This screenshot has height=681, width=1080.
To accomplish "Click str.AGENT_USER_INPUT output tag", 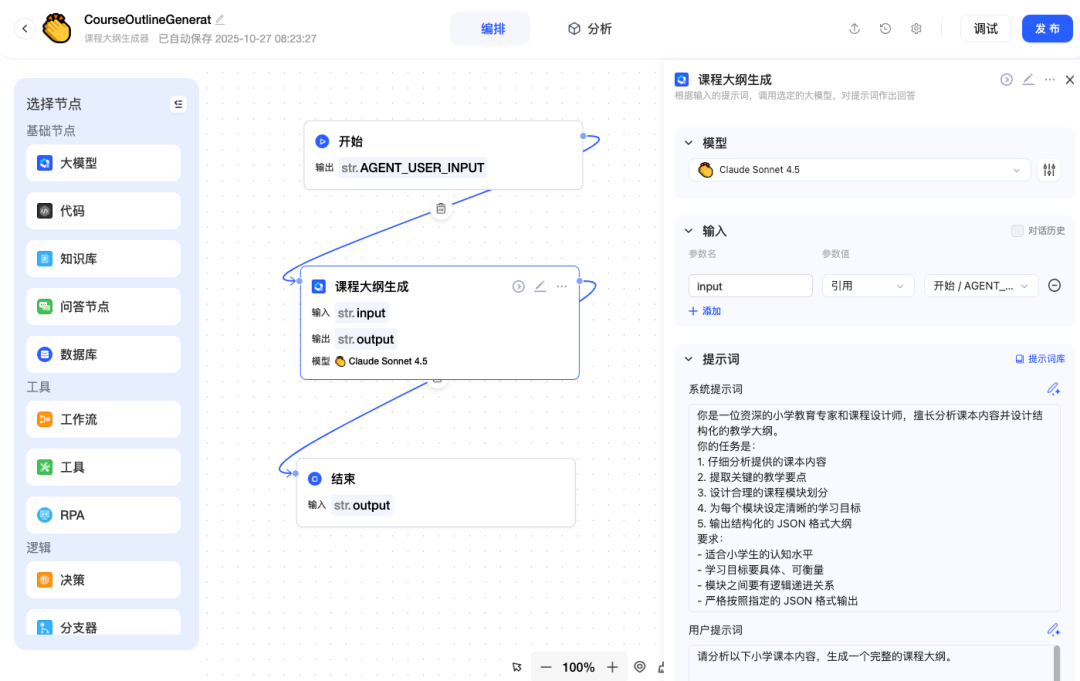I will pyautogui.click(x=413, y=168).
